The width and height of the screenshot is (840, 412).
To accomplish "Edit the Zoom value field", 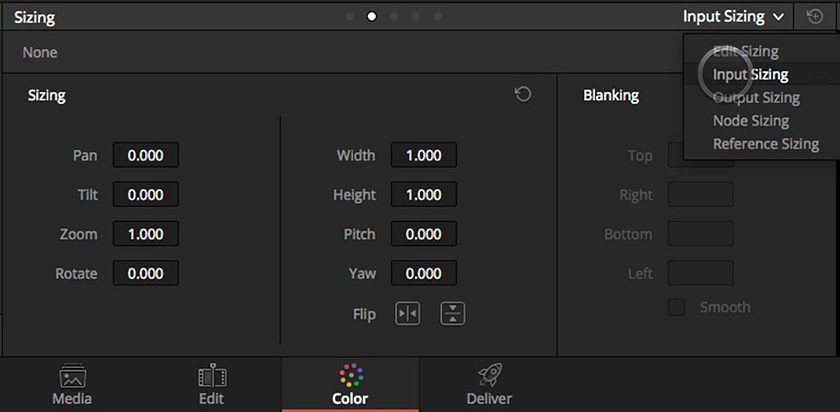I will [146, 234].
